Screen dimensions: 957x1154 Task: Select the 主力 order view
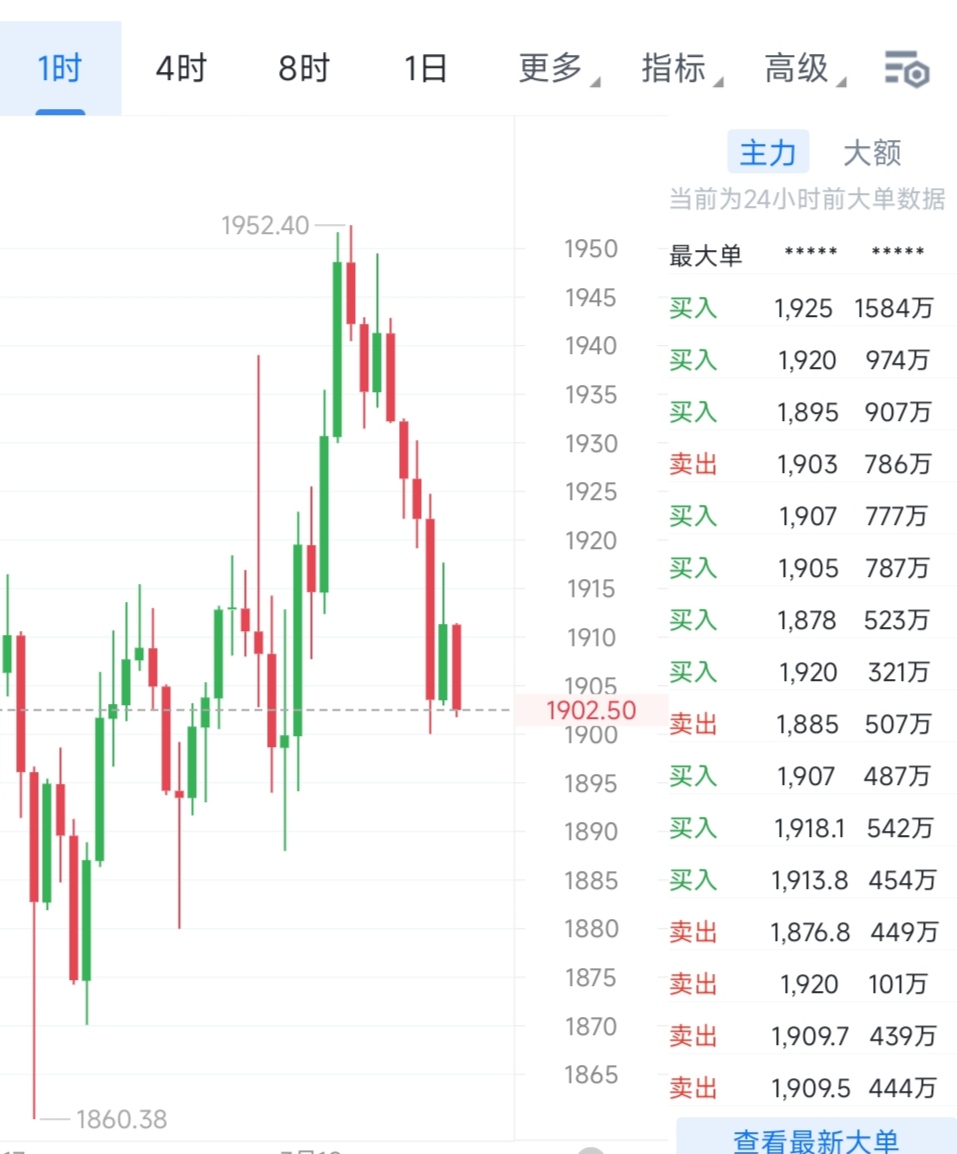tap(767, 152)
